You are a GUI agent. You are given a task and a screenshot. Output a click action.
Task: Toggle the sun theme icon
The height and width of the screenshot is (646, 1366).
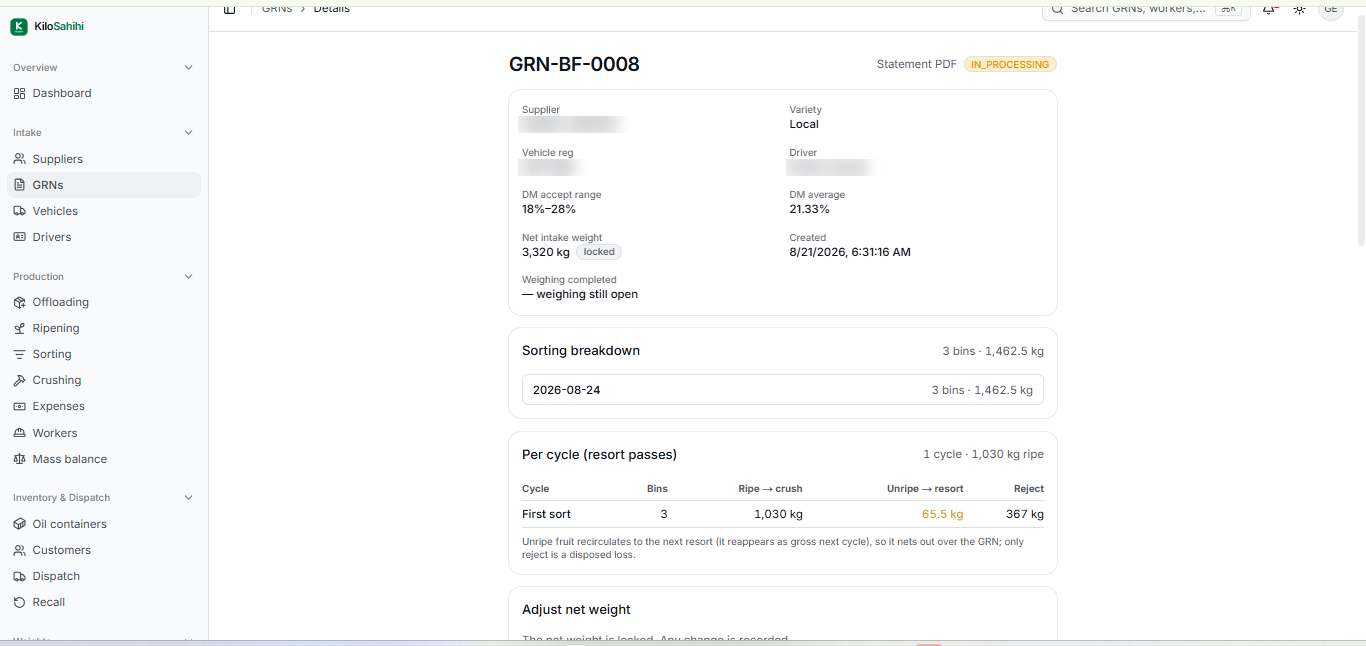[1299, 9]
